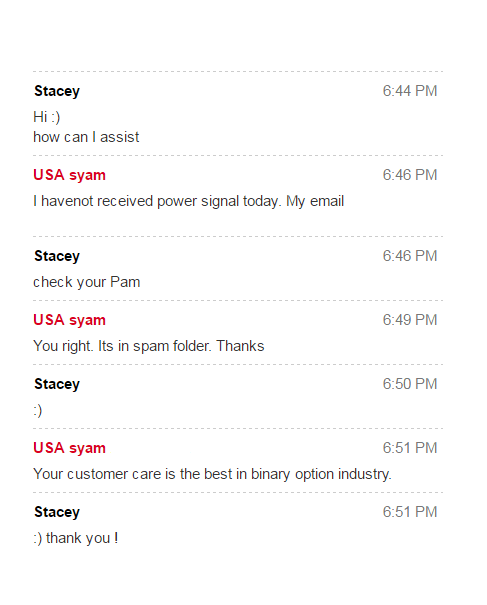The width and height of the screenshot is (487, 605).
Task: Click the ':) thank you !' message
Action: [76, 538]
